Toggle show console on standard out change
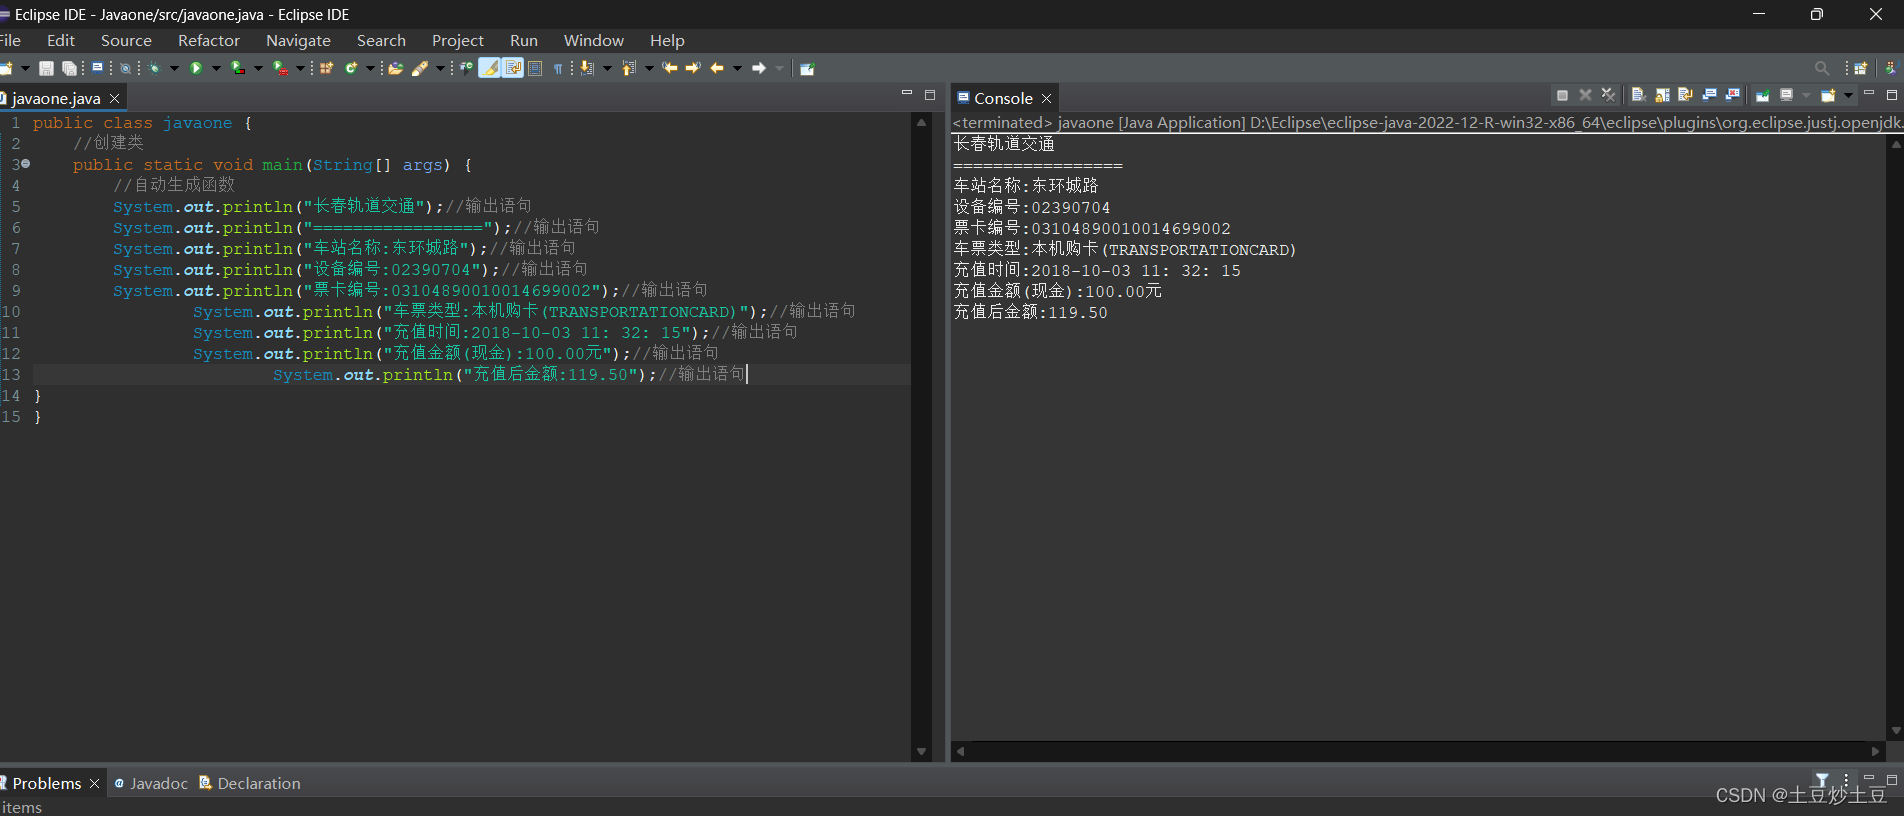The image size is (1904, 816). click(1709, 95)
